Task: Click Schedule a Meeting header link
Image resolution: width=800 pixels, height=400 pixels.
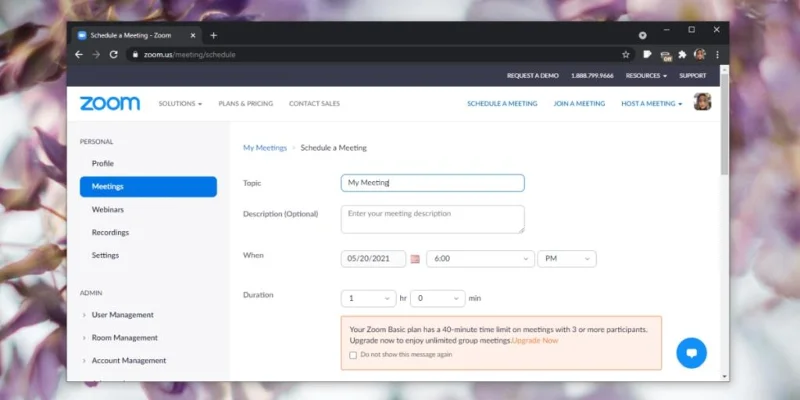Action: pyautogui.click(x=502, y=104)
